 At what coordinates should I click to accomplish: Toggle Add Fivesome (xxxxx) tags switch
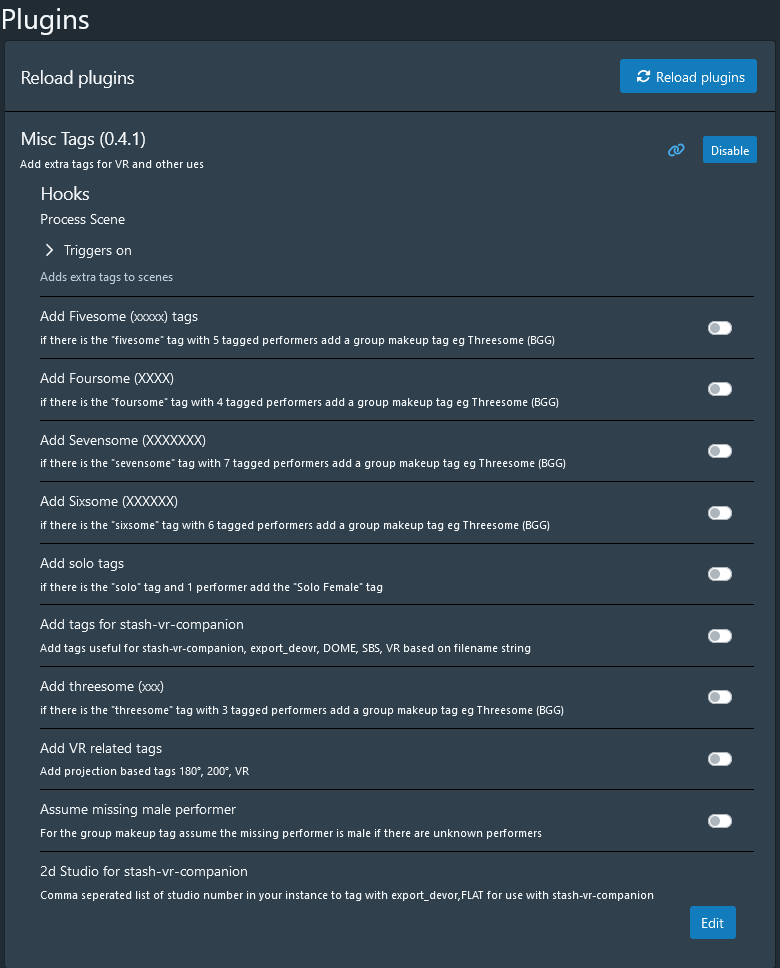click(x=719, y=328)
